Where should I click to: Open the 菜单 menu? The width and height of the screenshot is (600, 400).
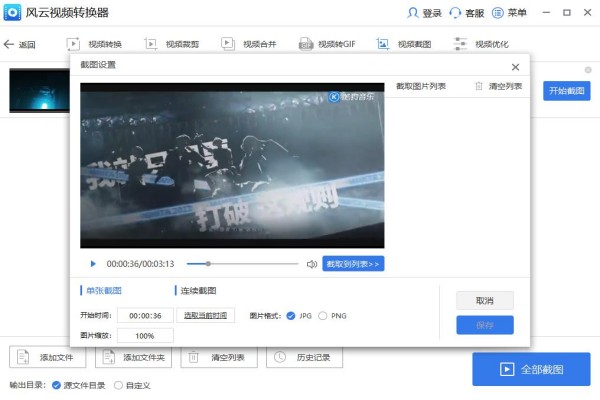click(509, 13)
